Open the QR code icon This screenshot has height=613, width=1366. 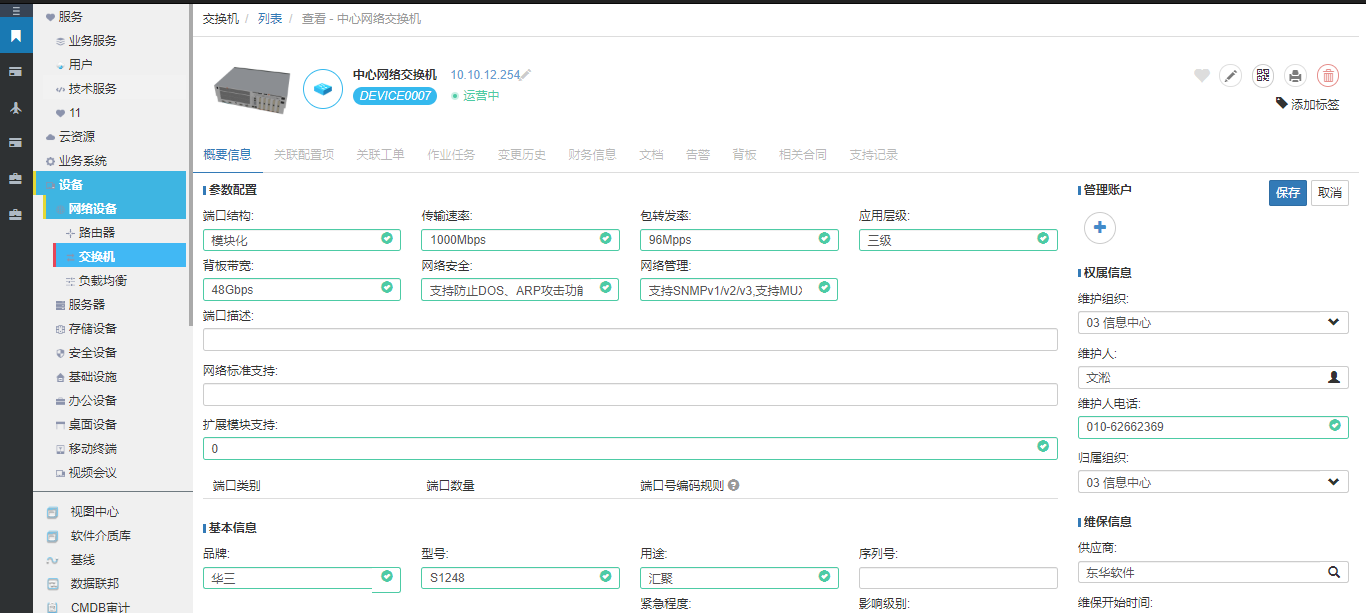click(1263, 75)
